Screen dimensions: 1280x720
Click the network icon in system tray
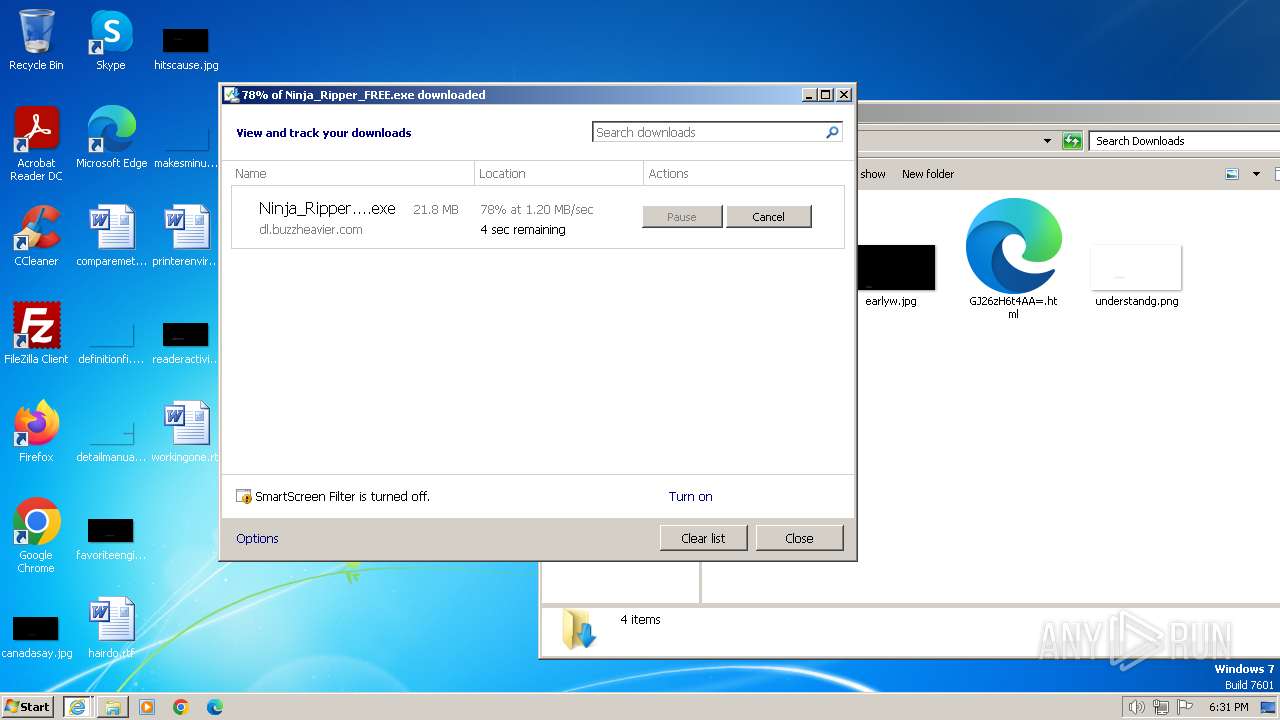(x=1161, y=707)
